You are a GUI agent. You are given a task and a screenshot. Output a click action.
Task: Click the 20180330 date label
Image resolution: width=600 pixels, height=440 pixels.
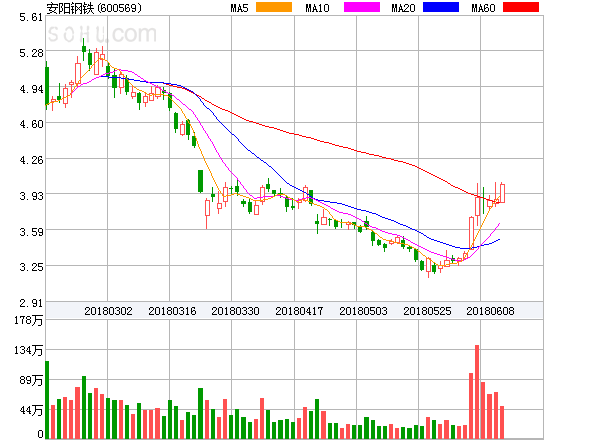coord(235,311)
